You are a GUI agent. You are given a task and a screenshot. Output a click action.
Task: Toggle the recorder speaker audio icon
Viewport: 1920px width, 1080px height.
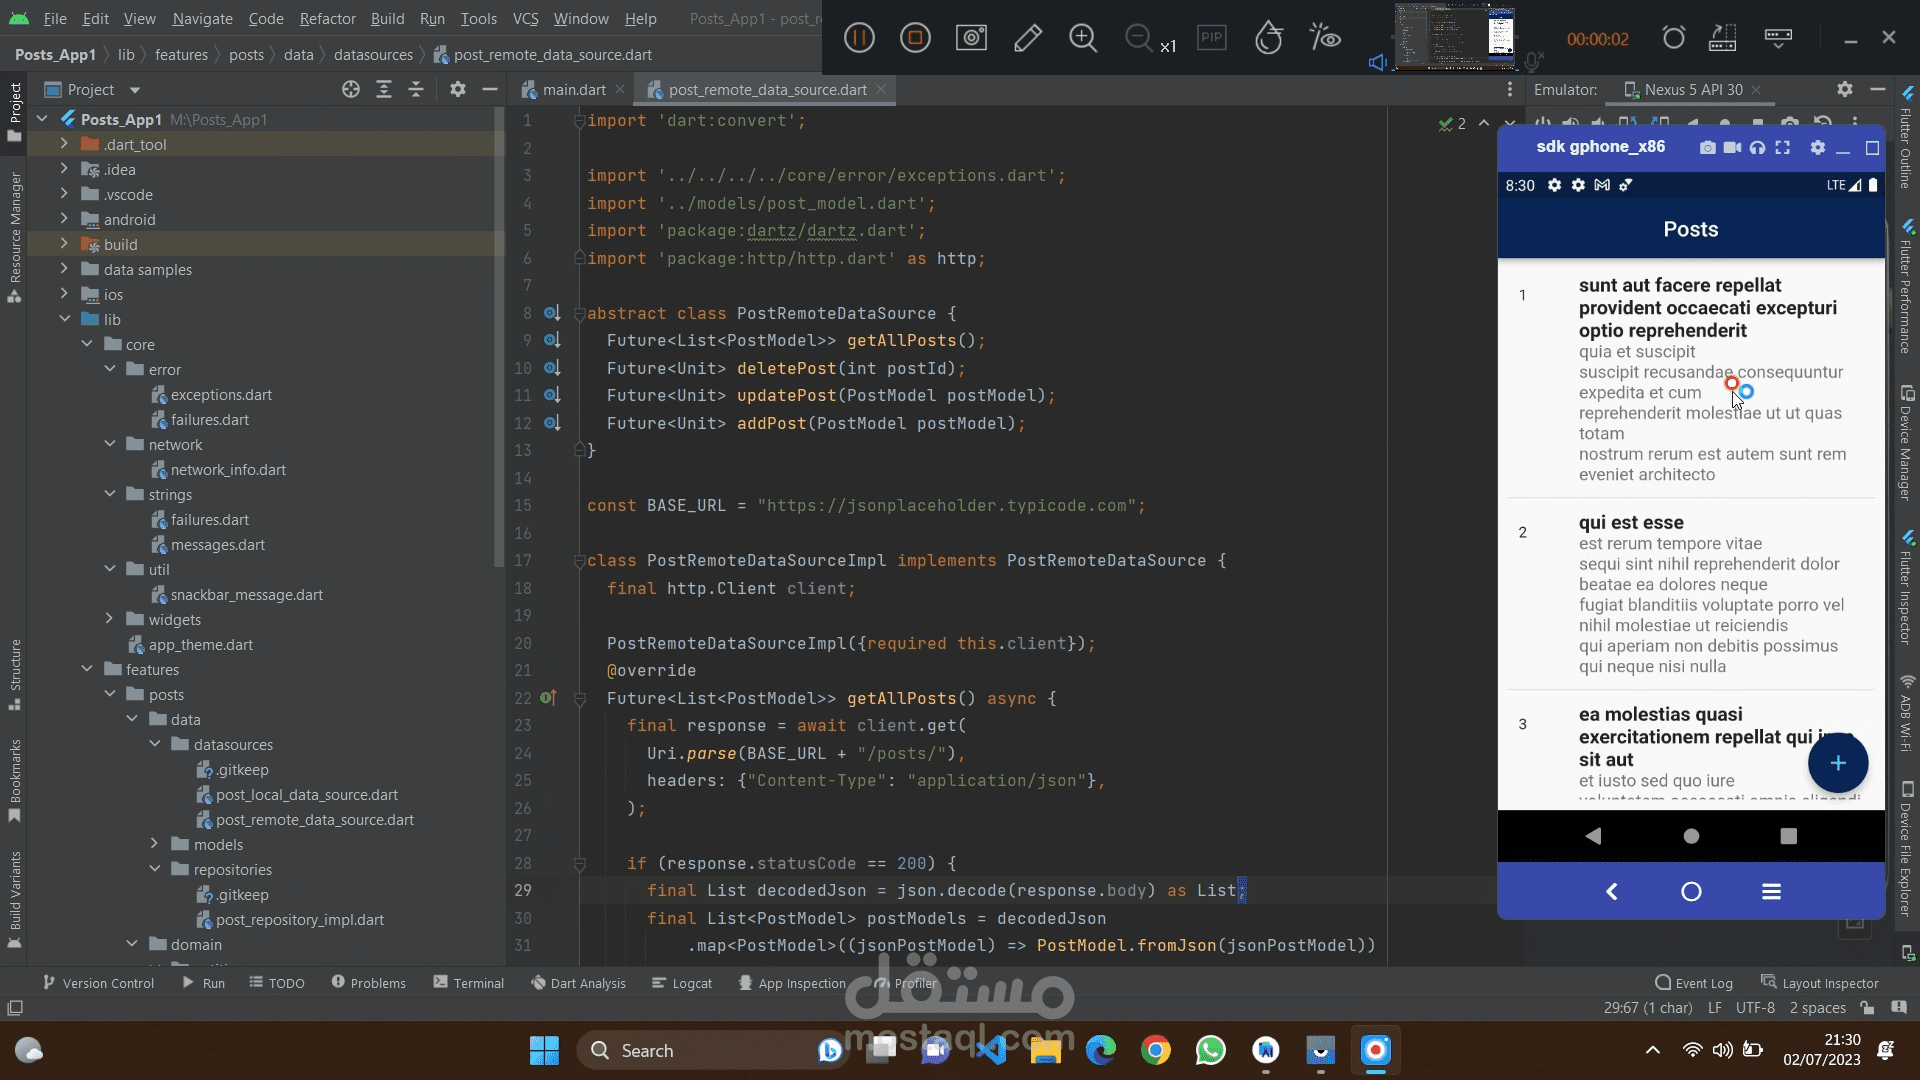click(1377, 62)
